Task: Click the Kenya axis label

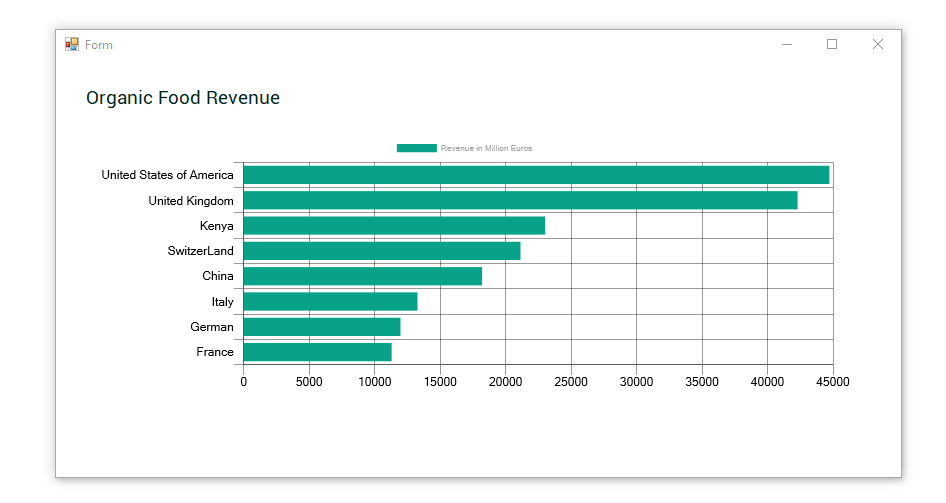Action: click(217, 226)
